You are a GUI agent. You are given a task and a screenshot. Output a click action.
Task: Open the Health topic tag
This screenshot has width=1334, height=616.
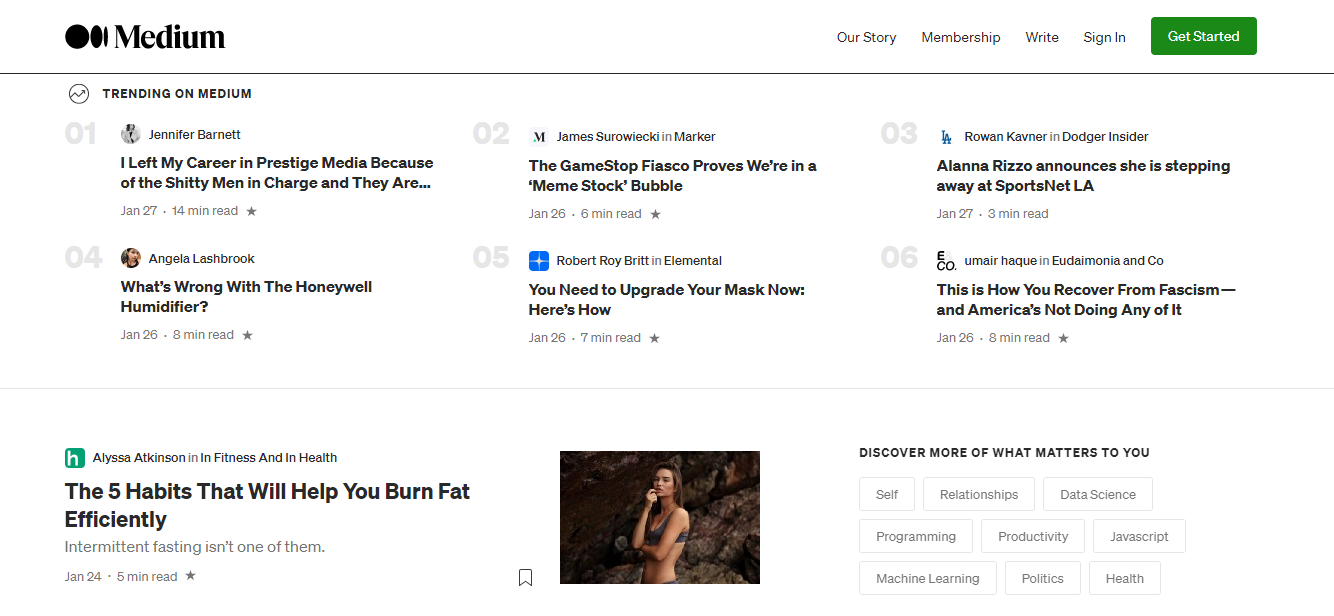tap(1125, 578)
